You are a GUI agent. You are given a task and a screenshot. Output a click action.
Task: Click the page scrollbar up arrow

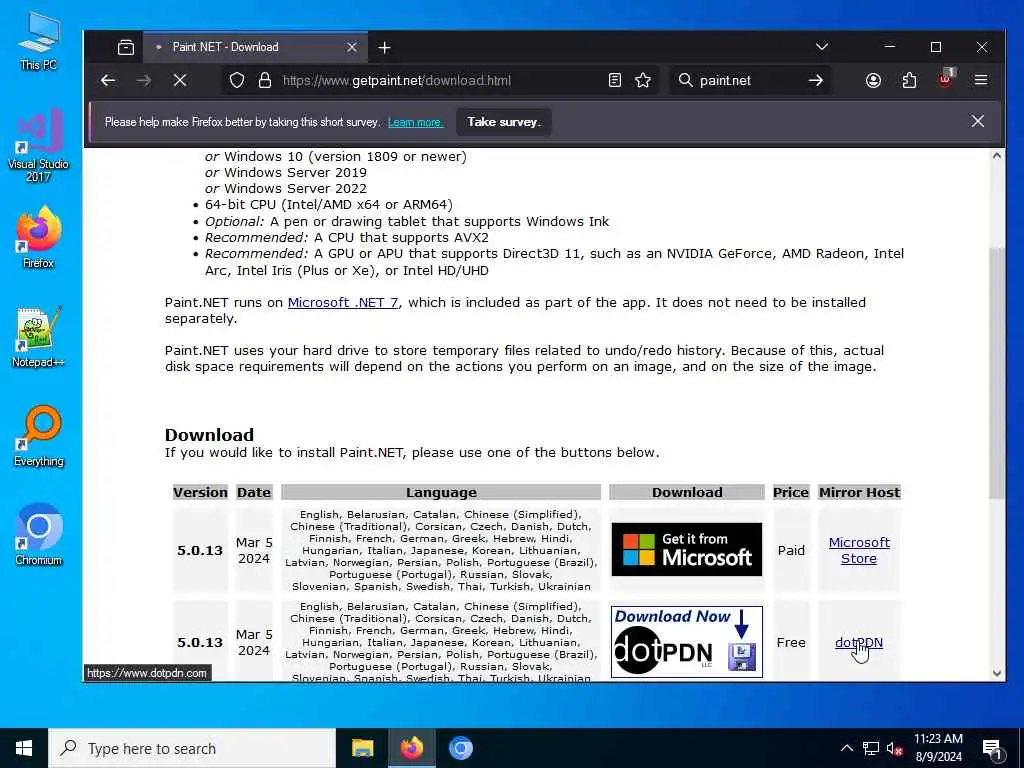[997, 155]
